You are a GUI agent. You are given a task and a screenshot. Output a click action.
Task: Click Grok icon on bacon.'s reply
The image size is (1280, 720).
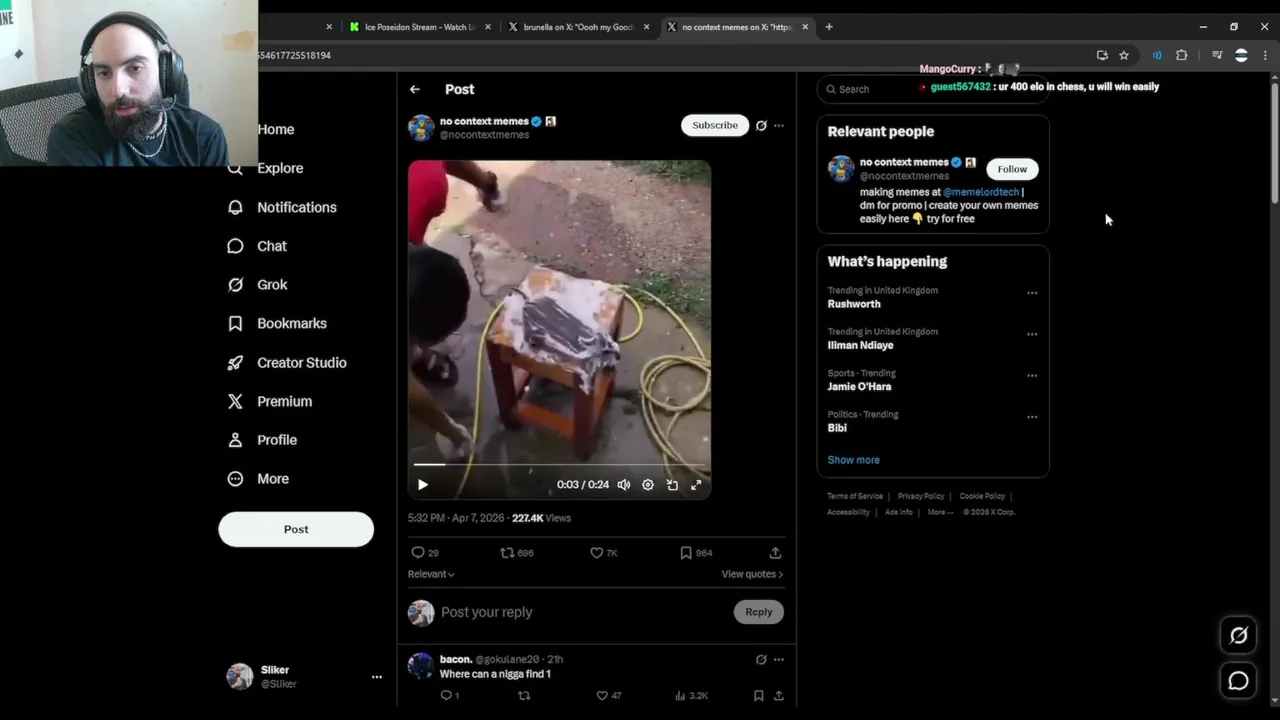tap(761, 659)
